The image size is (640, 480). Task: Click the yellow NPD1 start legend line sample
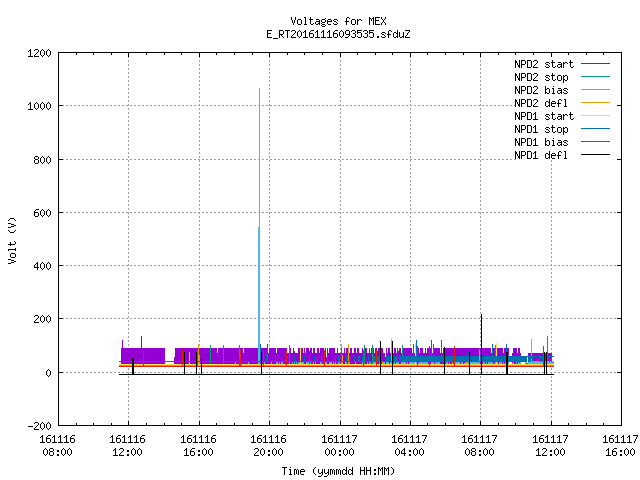[x=595, y=116]
